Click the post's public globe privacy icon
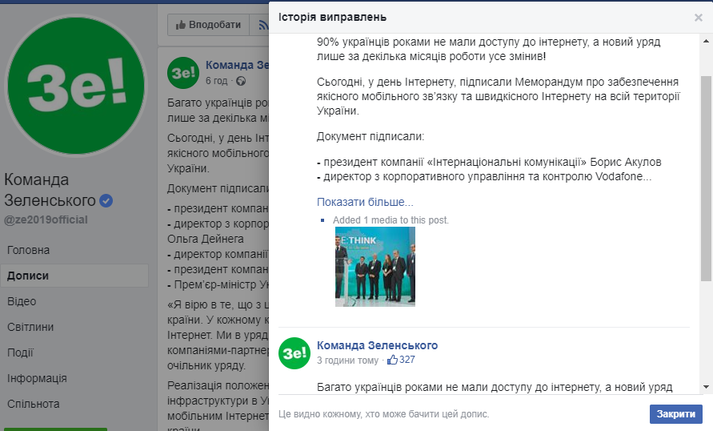The width and height of the screenshot is (713, 431). (x=242, y=81)
